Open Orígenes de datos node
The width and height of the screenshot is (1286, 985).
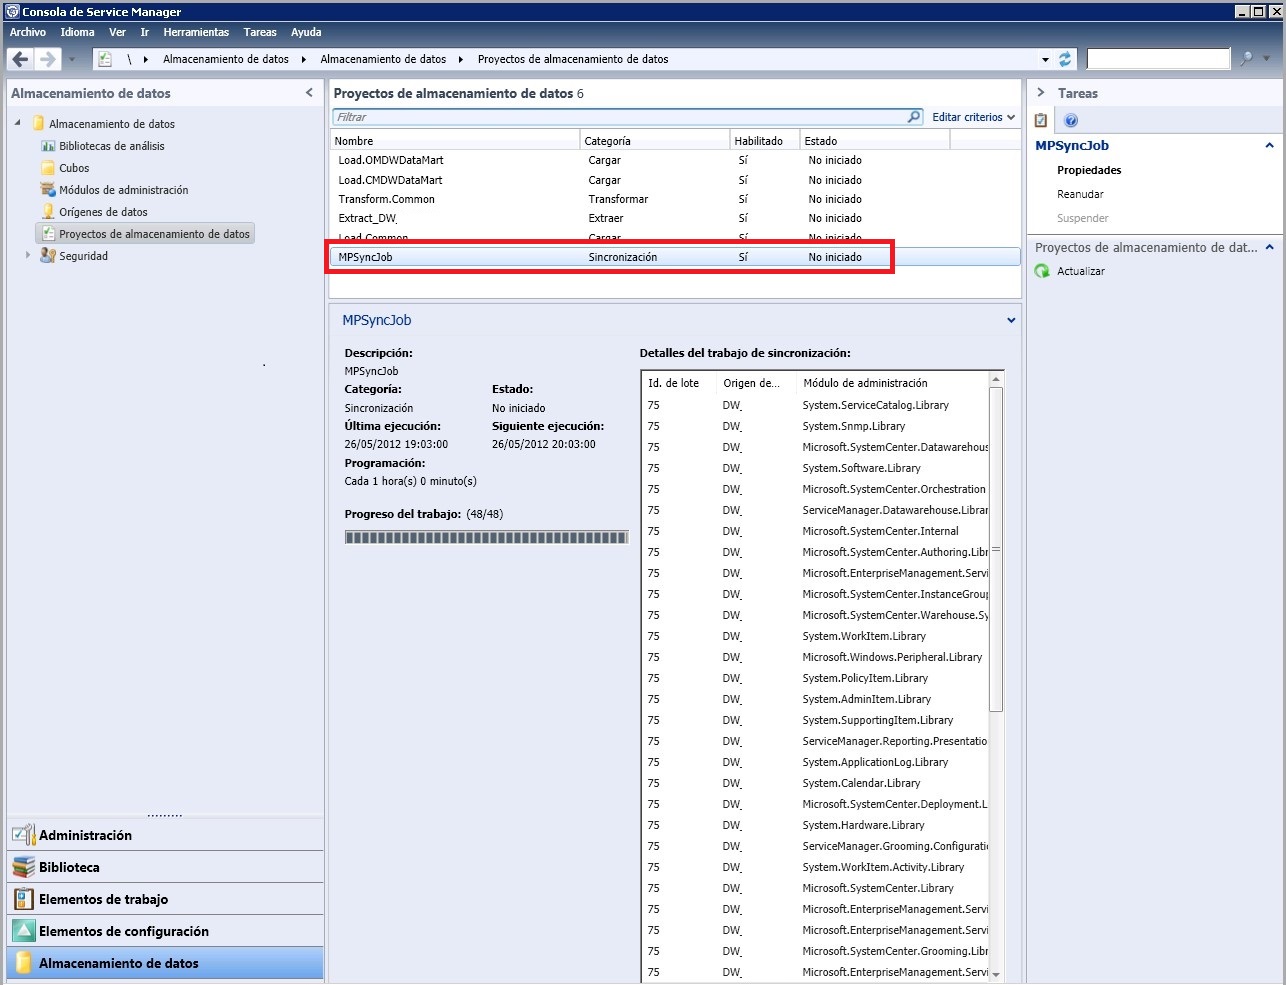(102, 212)
